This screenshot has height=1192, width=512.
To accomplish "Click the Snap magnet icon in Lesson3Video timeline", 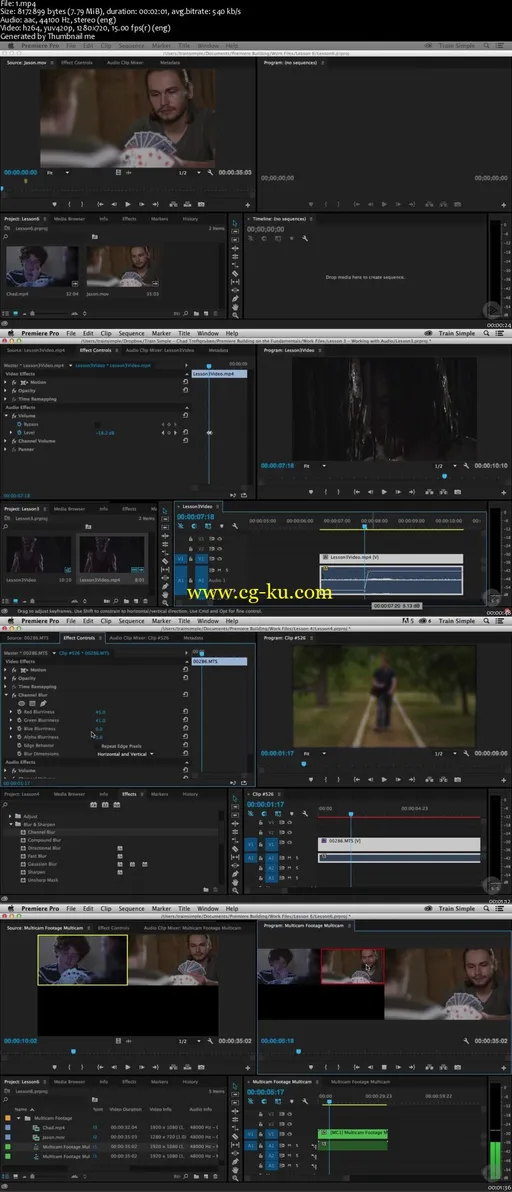I will point(194,526).
